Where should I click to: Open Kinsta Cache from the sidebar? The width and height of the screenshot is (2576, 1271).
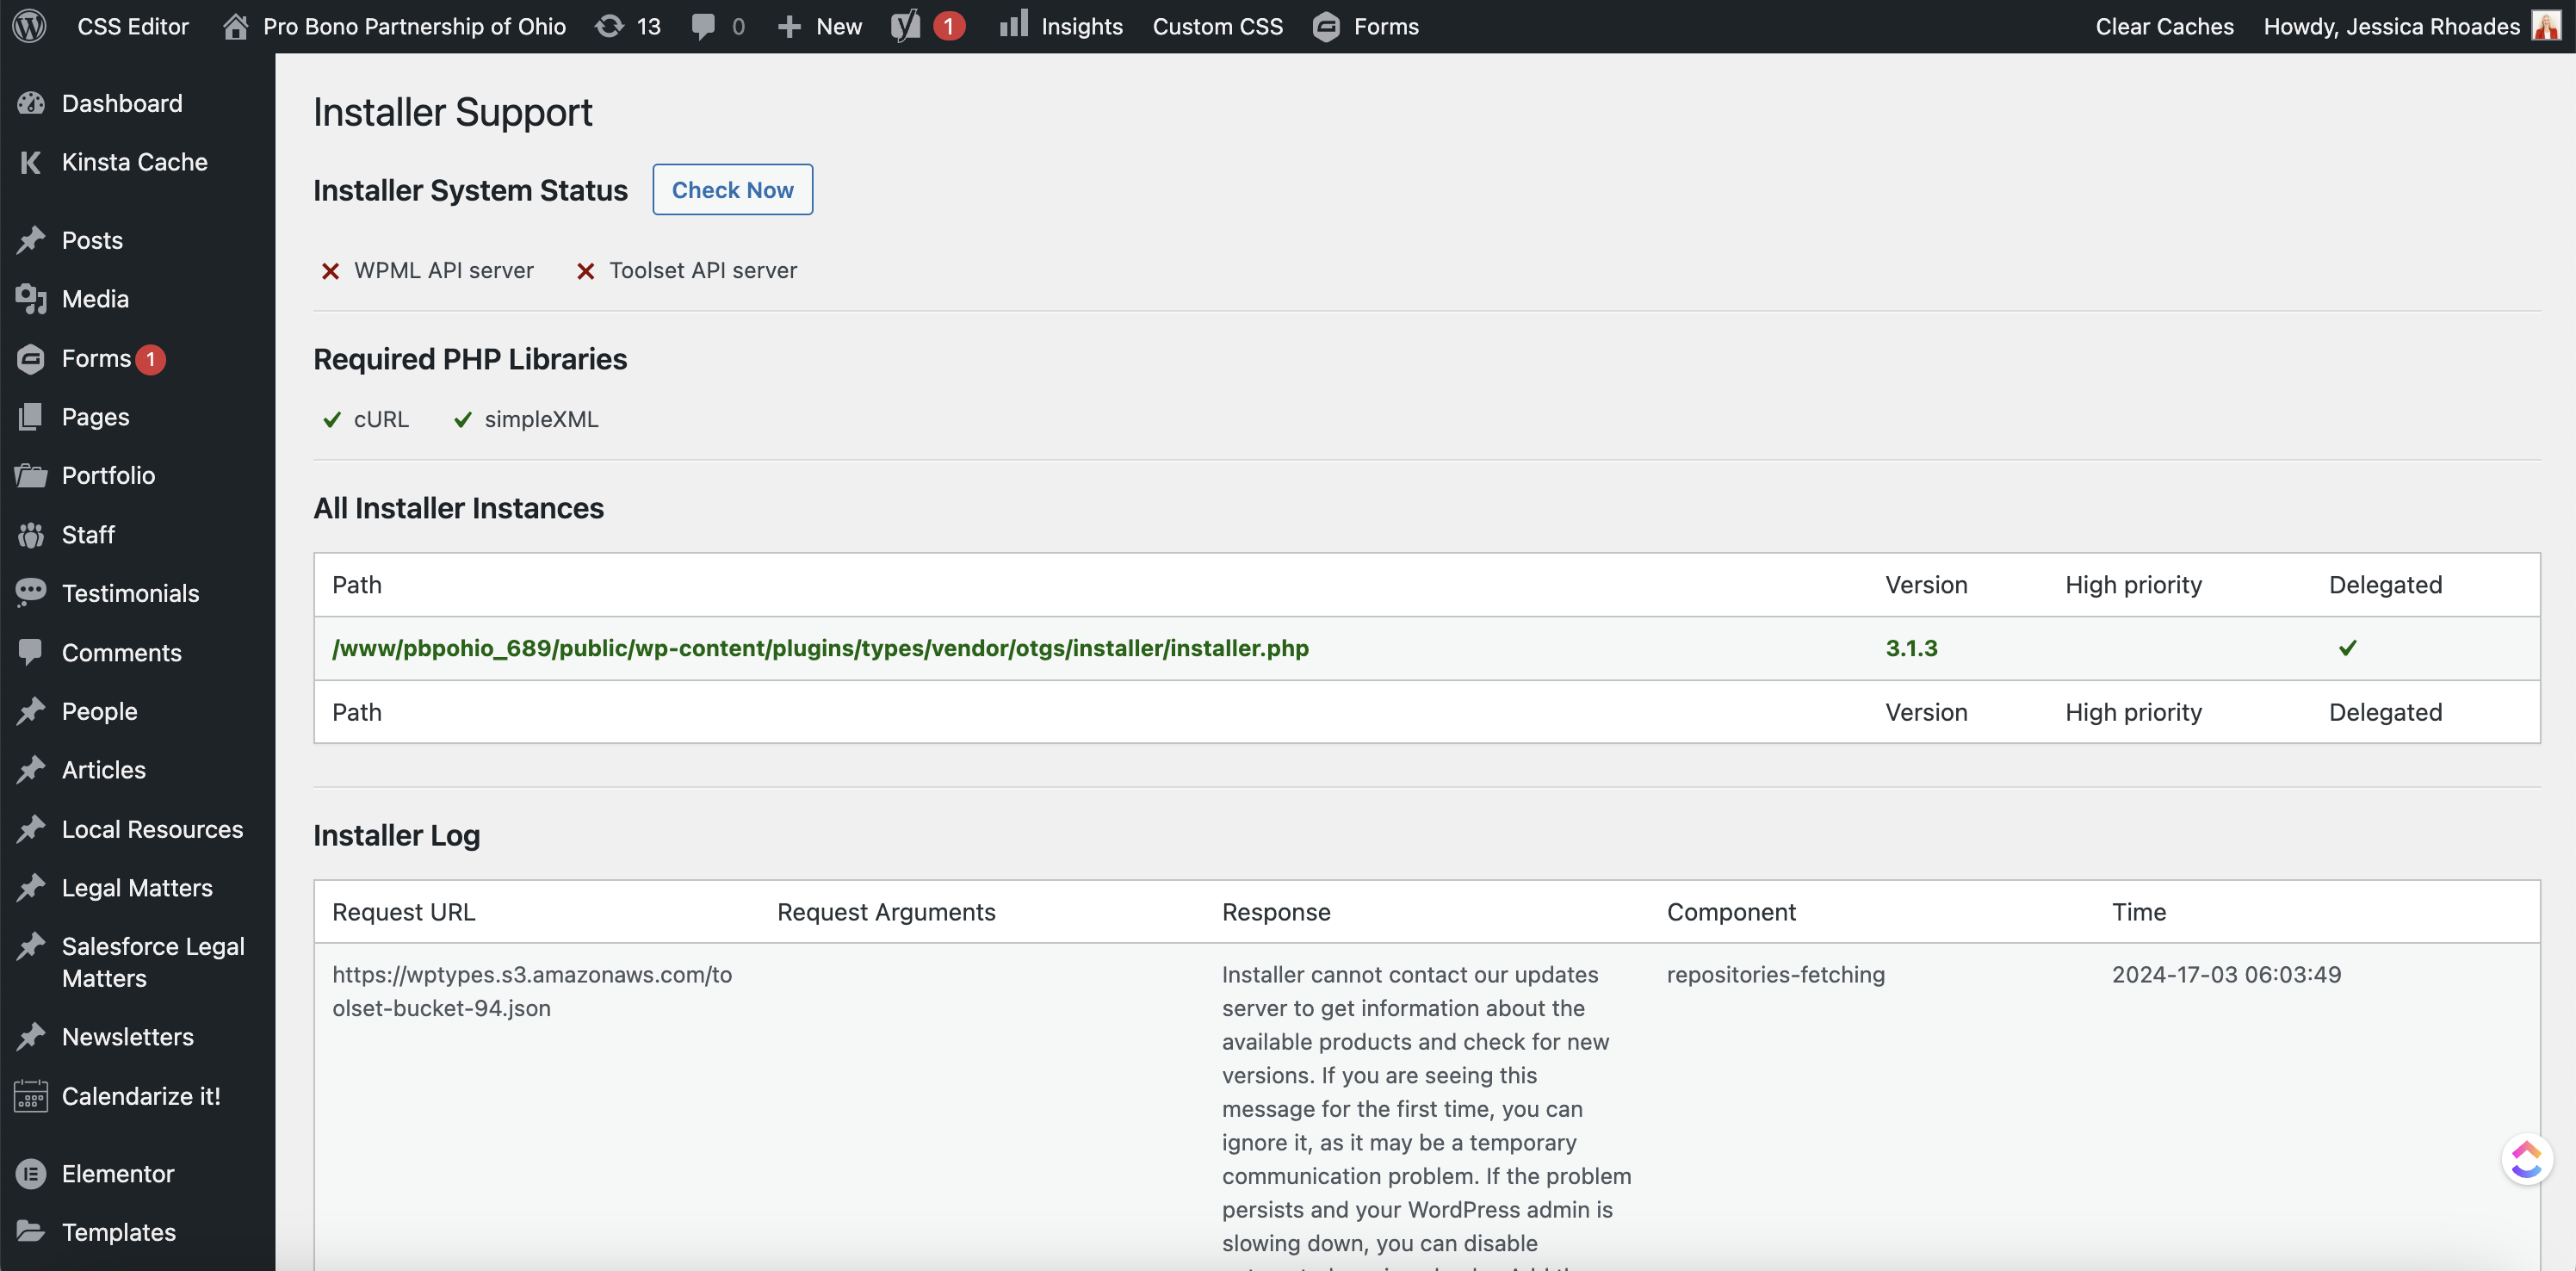134,162
